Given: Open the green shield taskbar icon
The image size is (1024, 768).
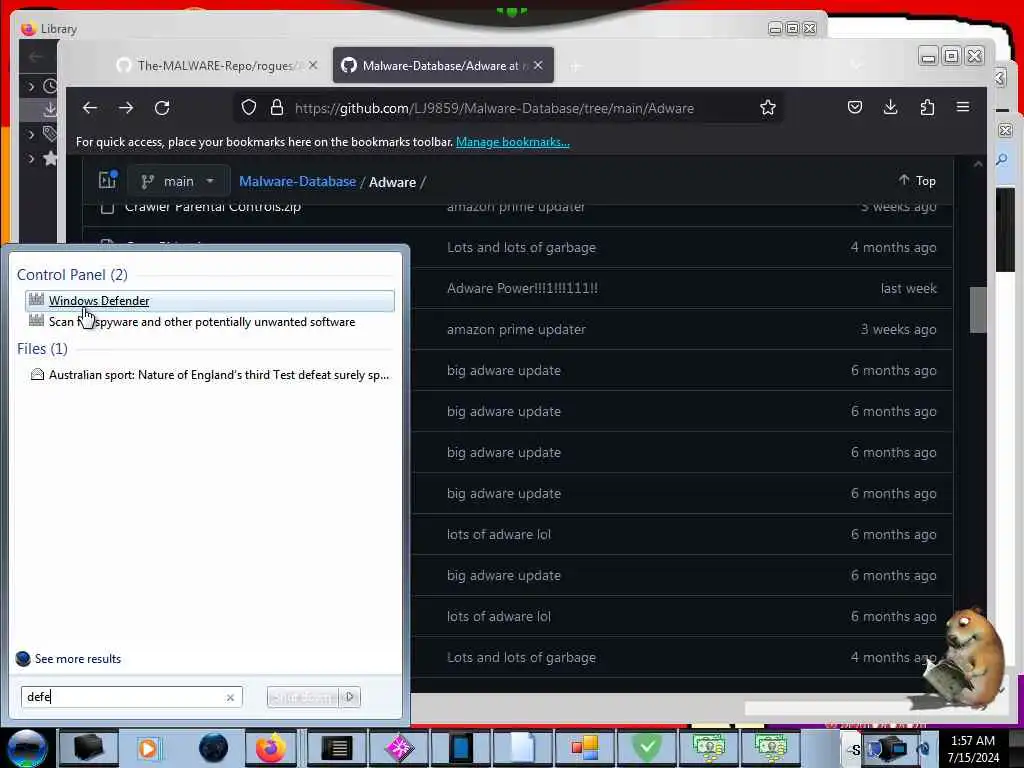Looking at the screenshot, I should click(x=647, y=748).
